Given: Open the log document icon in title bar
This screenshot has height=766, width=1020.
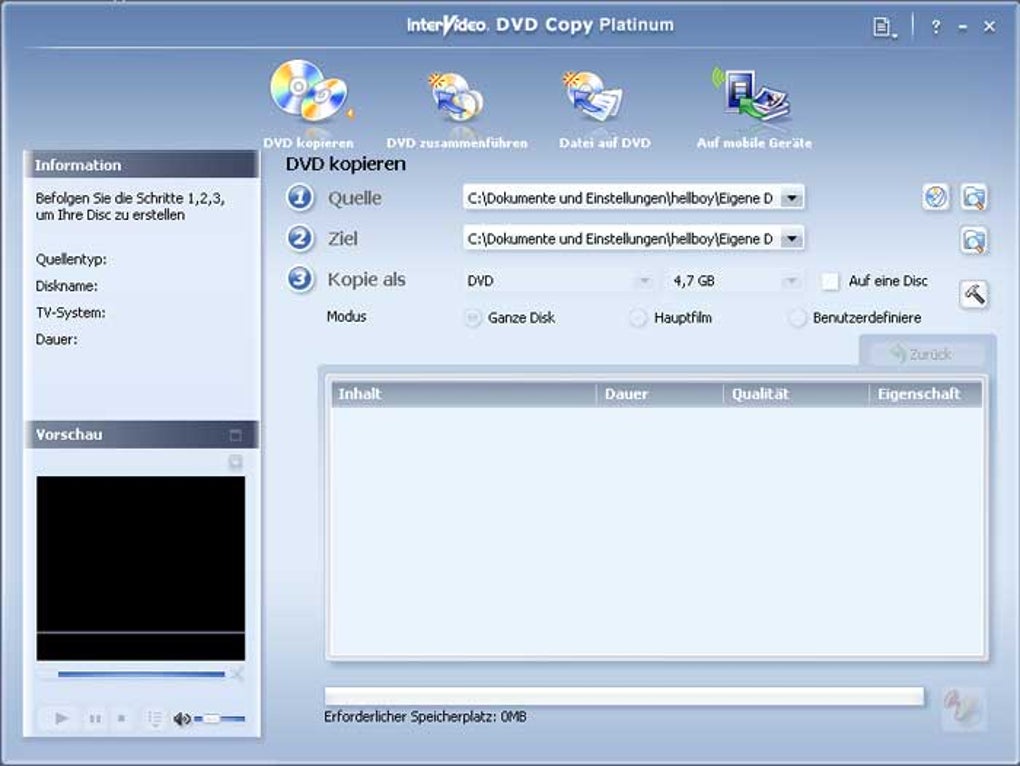Looking at the screenshot, I should pyautogui.click(x=883, y=27).
